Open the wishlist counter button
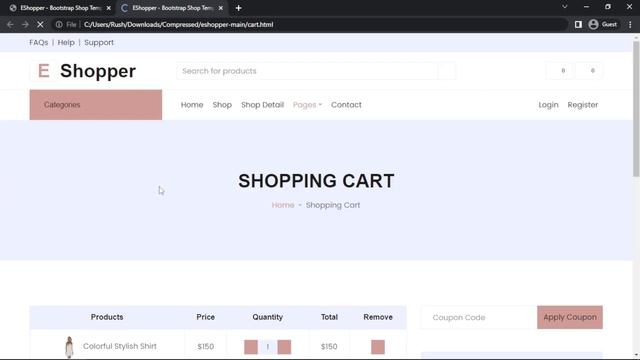This screenshot has width=640, height=360. point(560,71)
